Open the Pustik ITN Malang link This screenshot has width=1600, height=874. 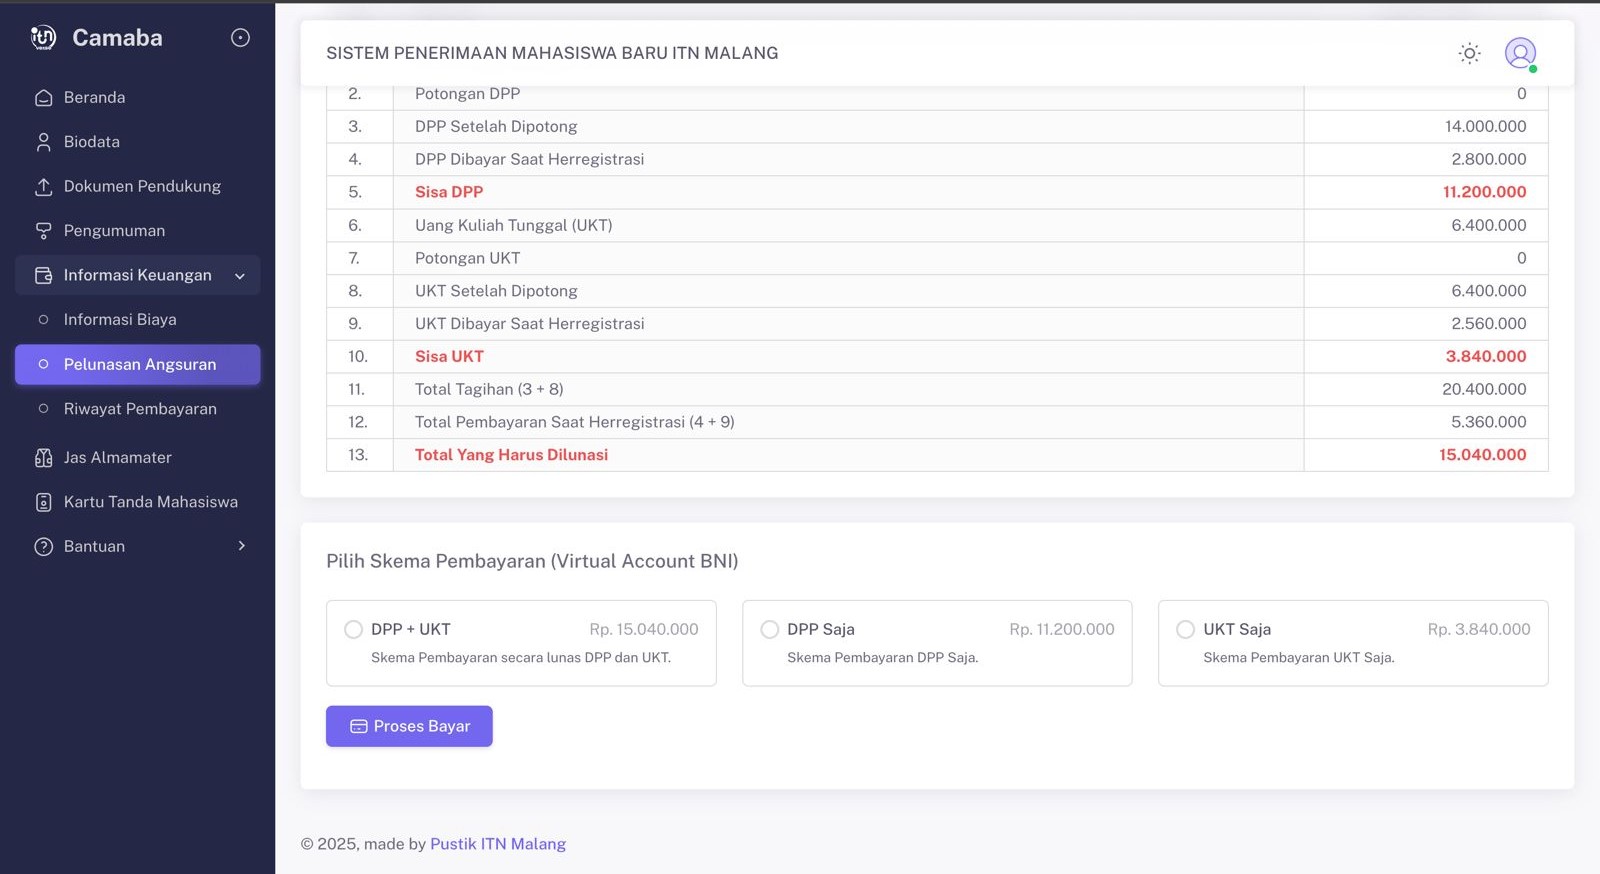(x=498, y=844)
